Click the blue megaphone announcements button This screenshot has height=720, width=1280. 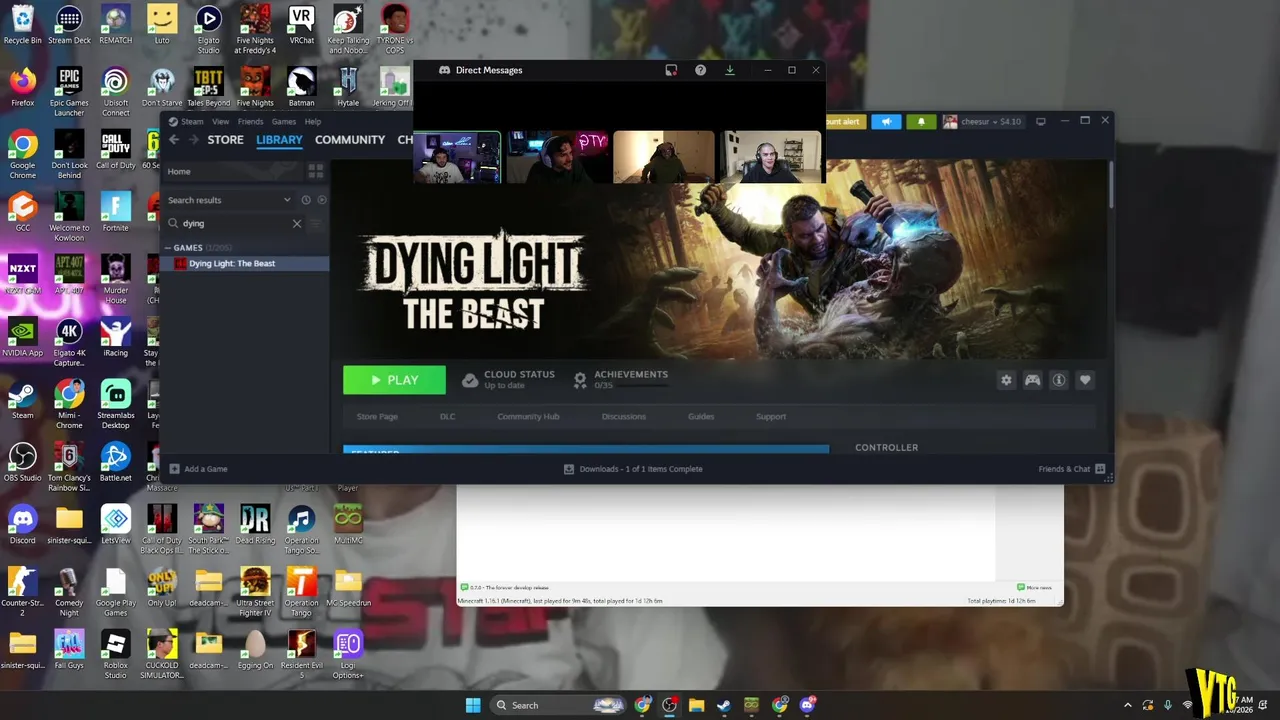pos(886,122)
